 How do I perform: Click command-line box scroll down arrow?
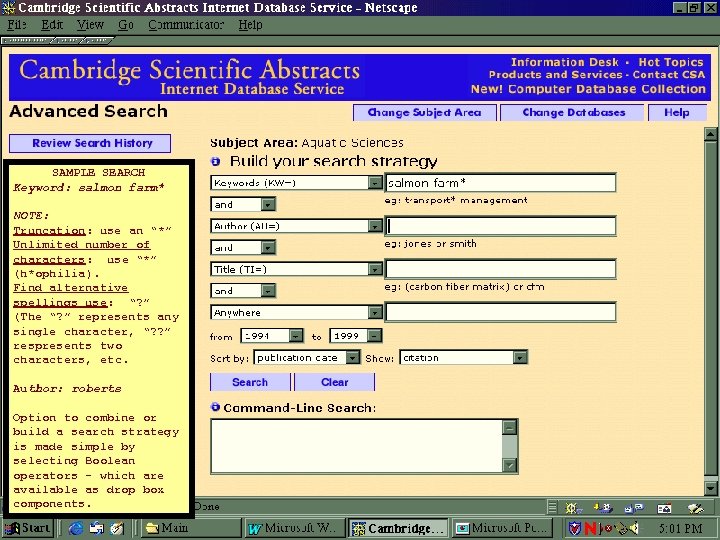pyautogui.click(x=510, y=465)
